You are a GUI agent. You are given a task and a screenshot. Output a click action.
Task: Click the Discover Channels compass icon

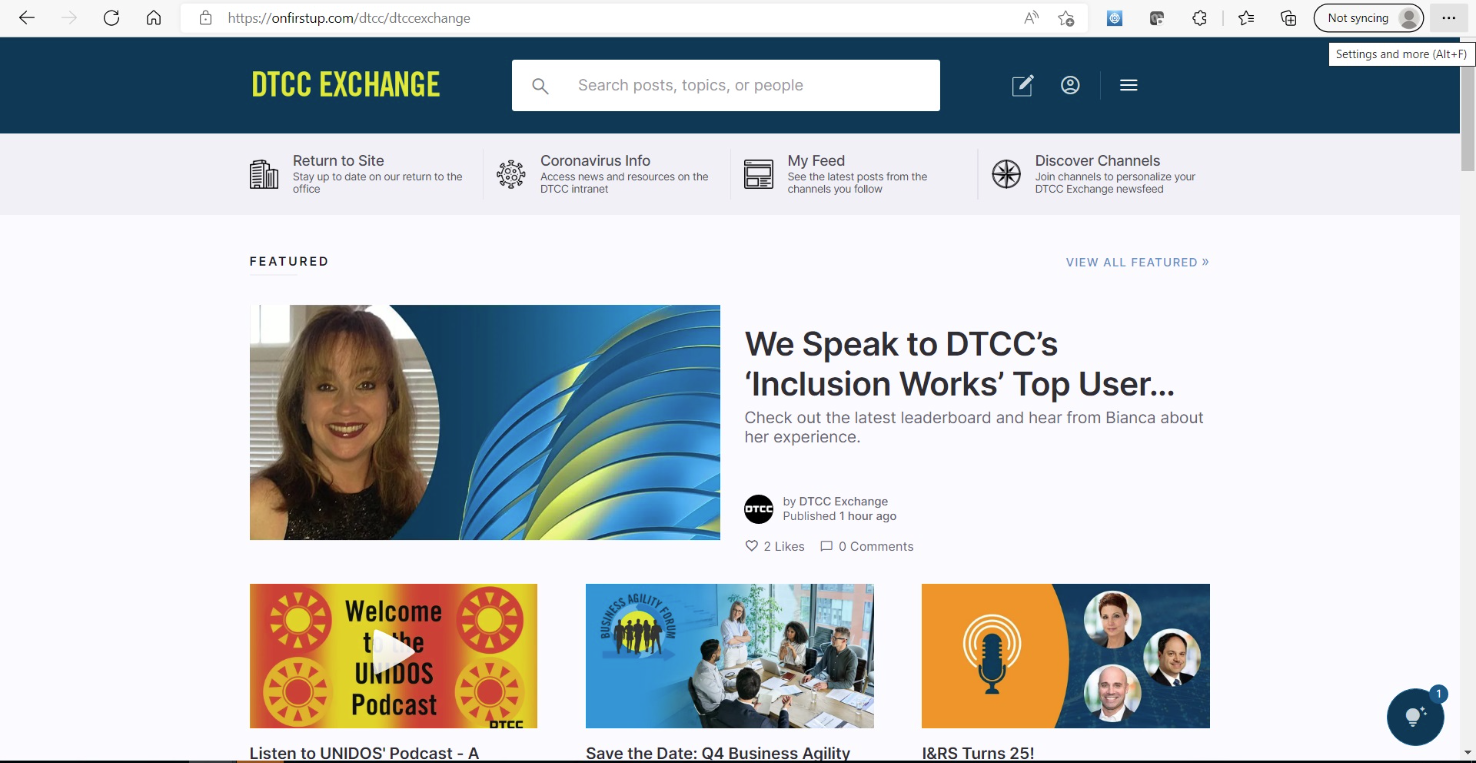tap(1006, 174)
